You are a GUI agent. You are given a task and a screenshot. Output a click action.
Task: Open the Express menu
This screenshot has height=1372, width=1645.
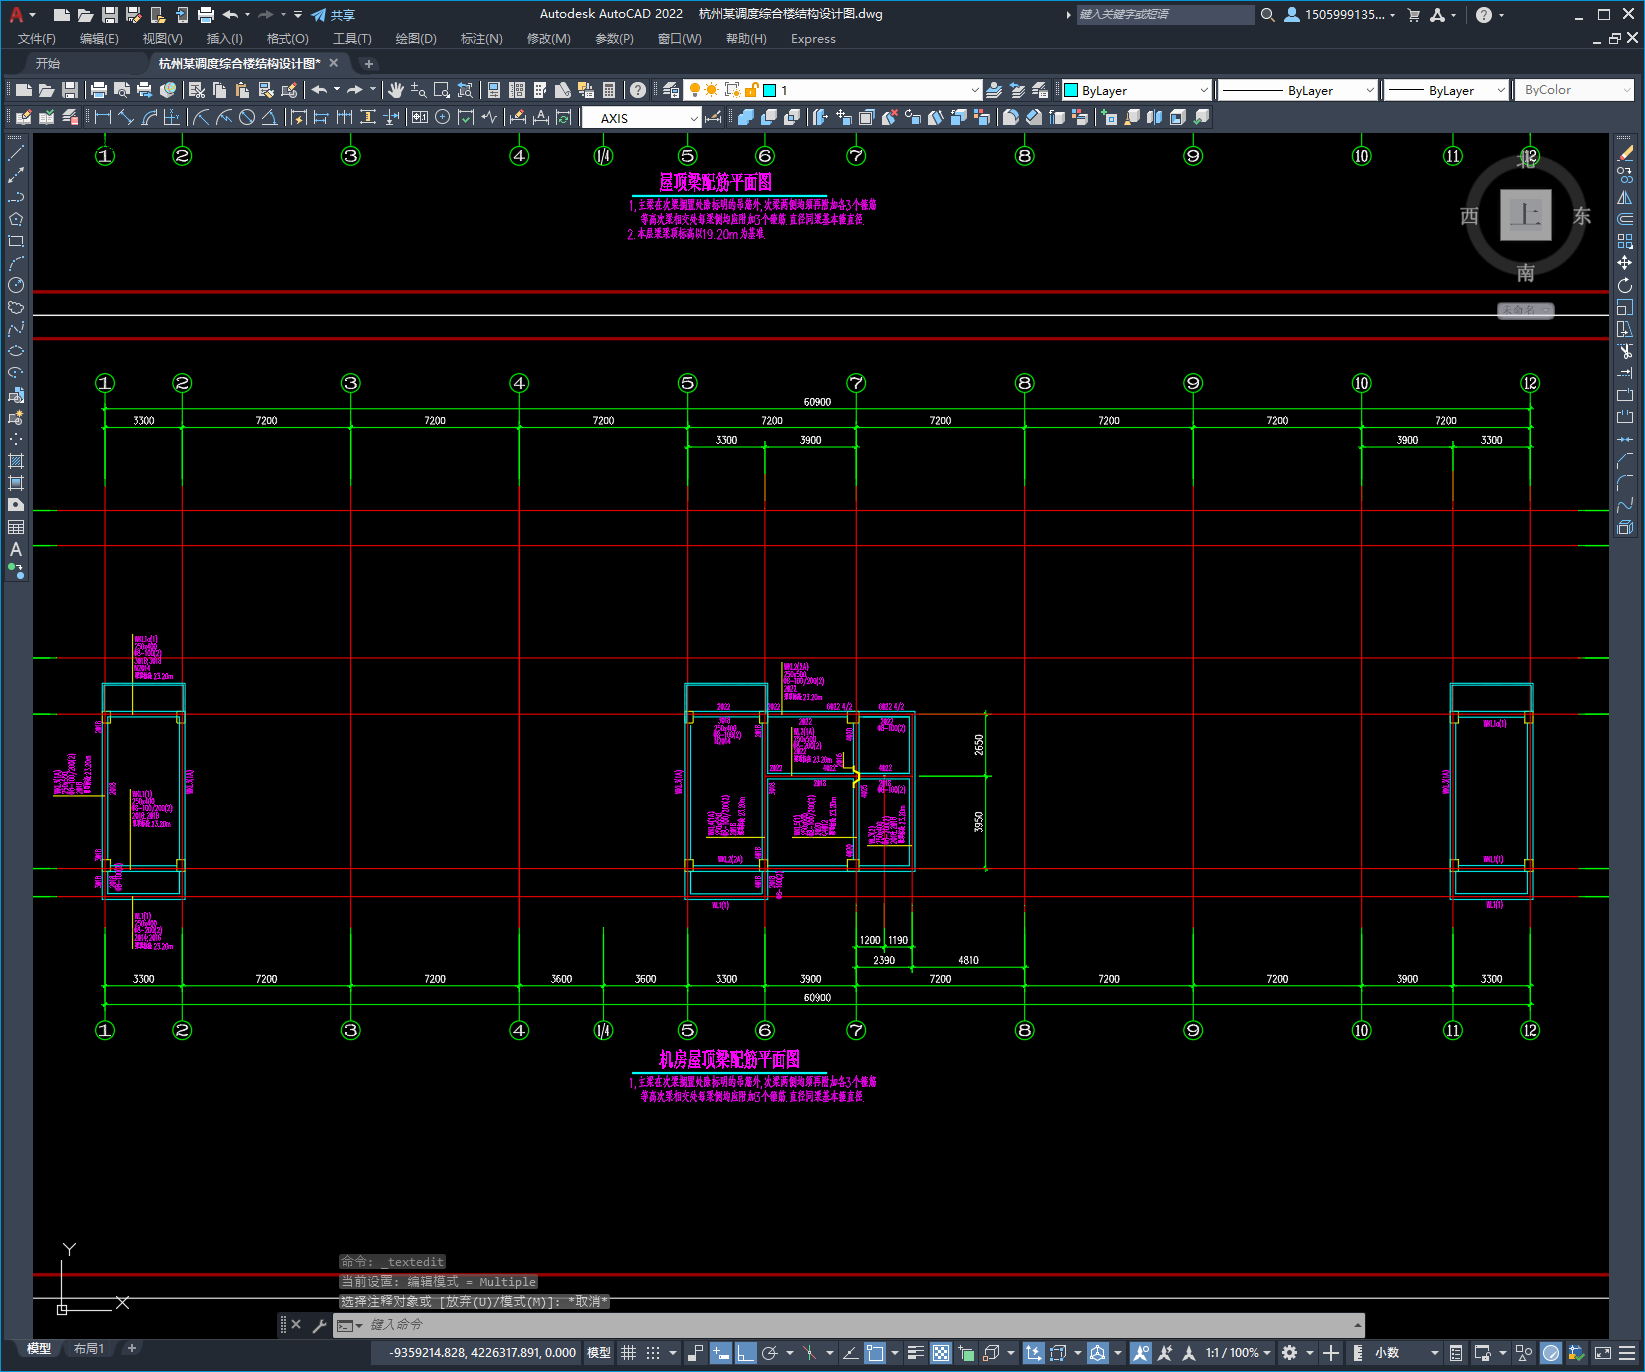pyautogui.click(x=813, y=39)
